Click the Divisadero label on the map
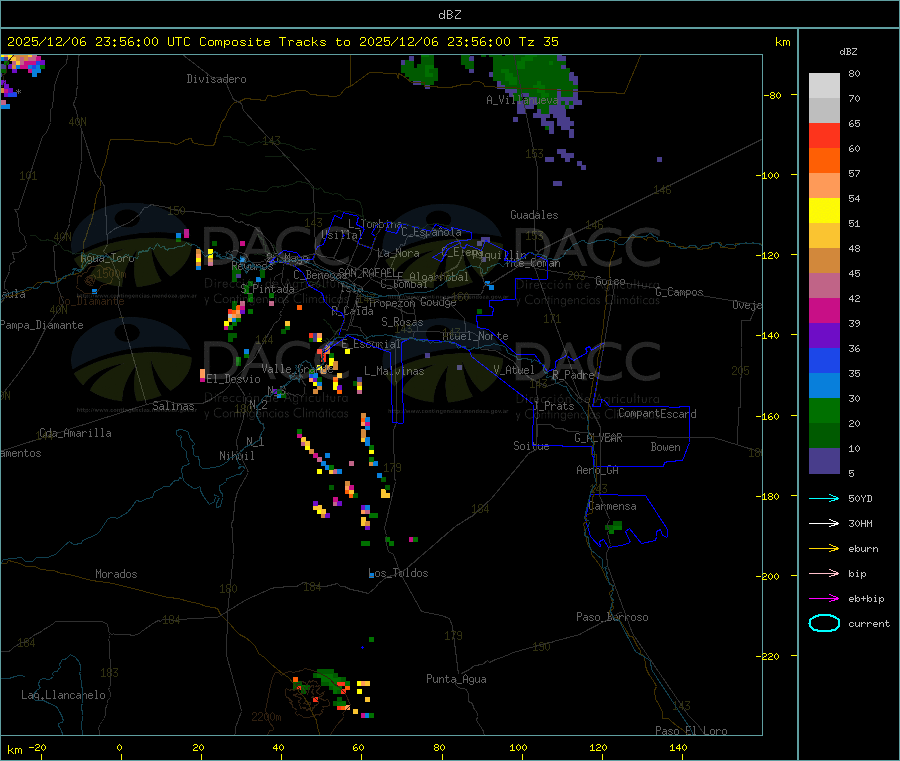The width and height of the screenshot is (900, 761). 216,78
